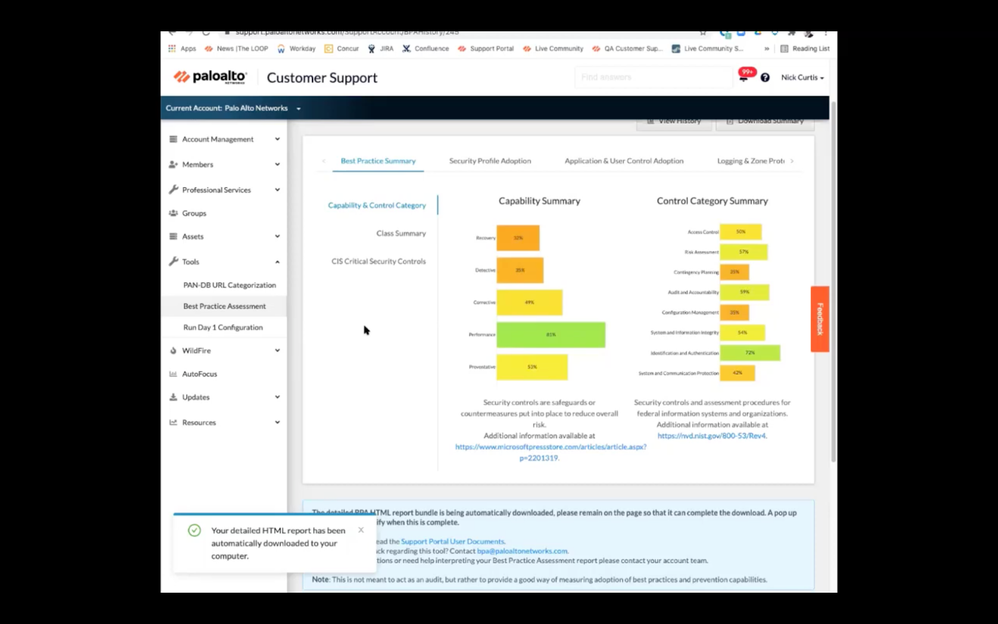Click the page vertical scrollbar
This screenshot has width=998, height=624.
click(833, 280)
